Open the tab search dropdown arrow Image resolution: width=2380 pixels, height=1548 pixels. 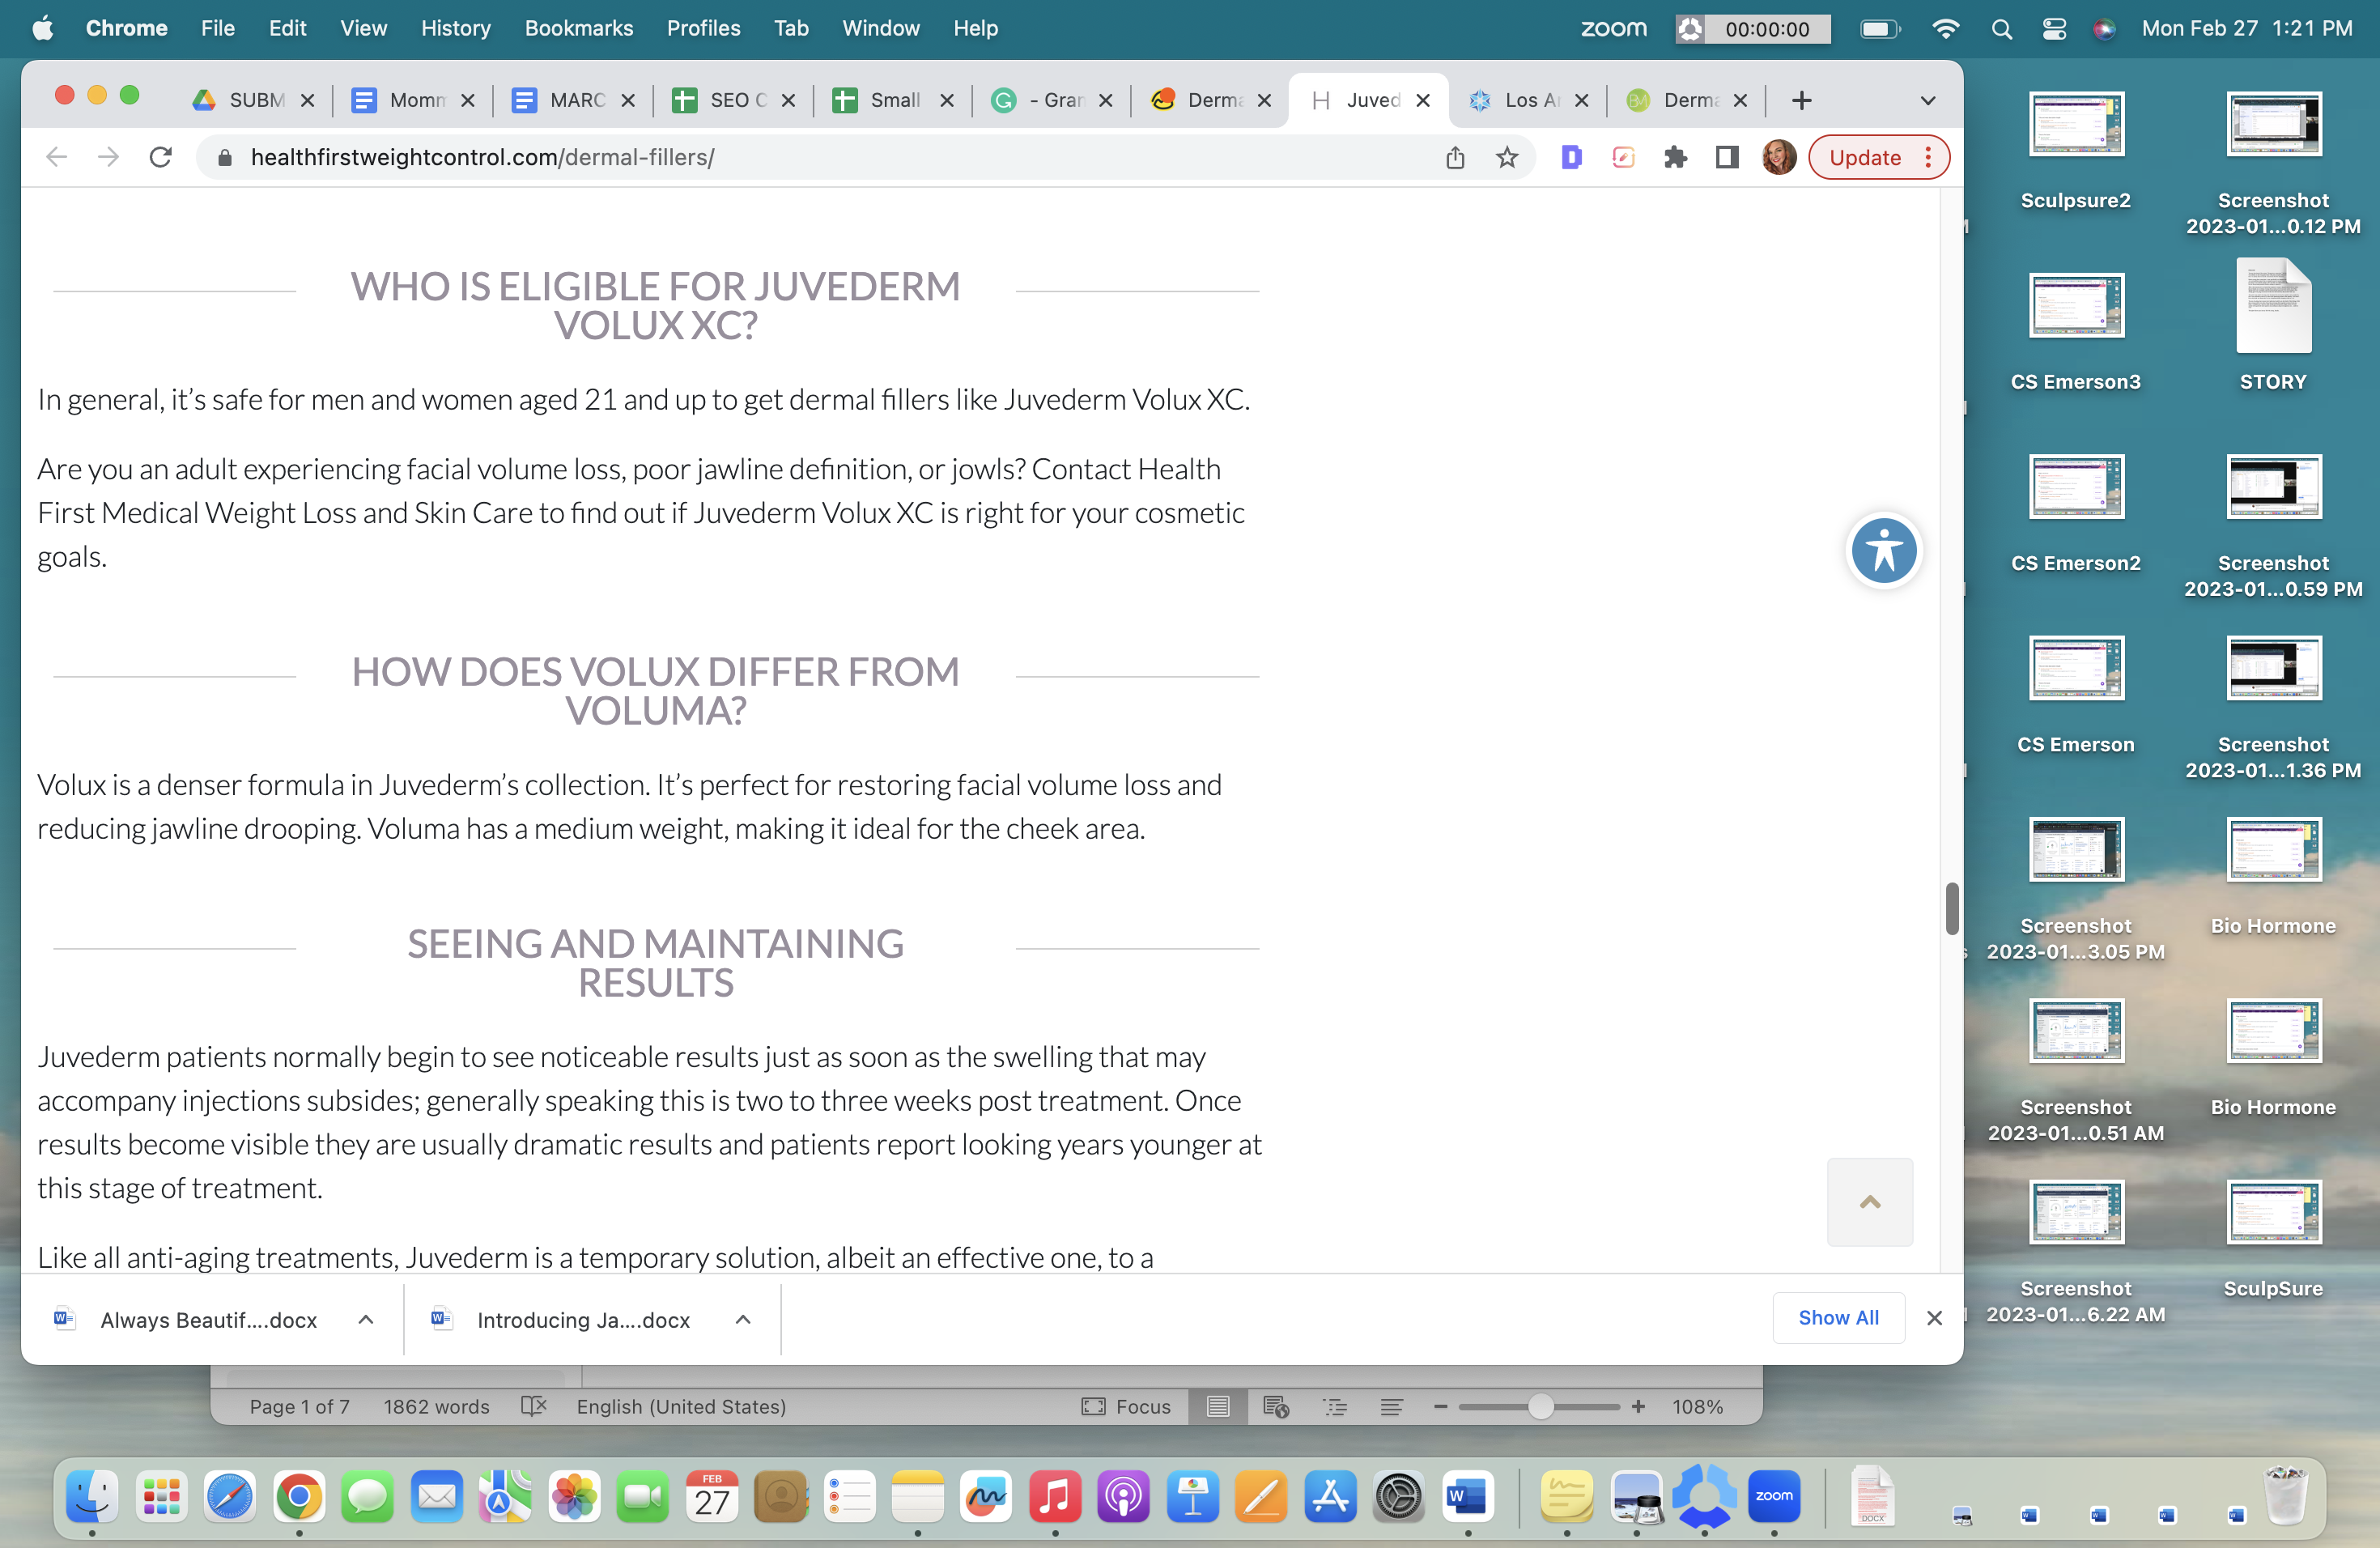click(1928, 100)
